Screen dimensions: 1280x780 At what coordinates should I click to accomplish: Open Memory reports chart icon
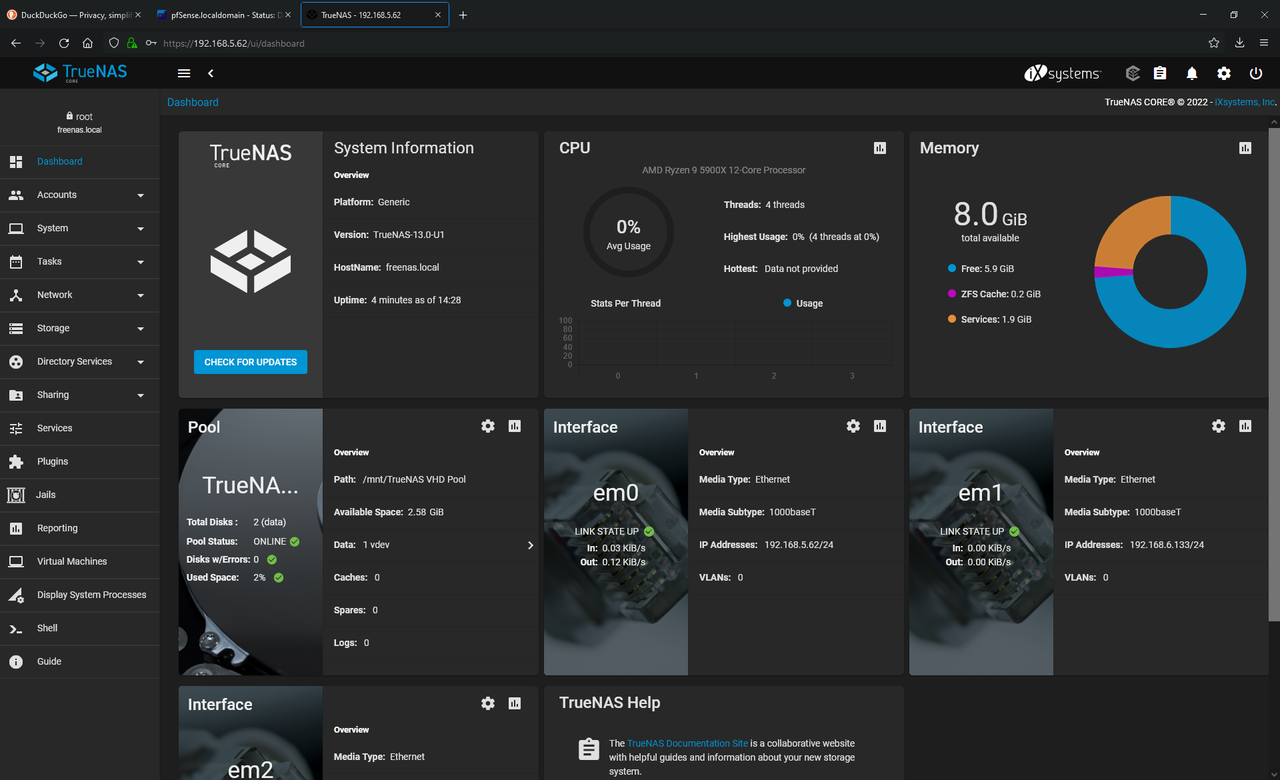[x=1245, y=148]
